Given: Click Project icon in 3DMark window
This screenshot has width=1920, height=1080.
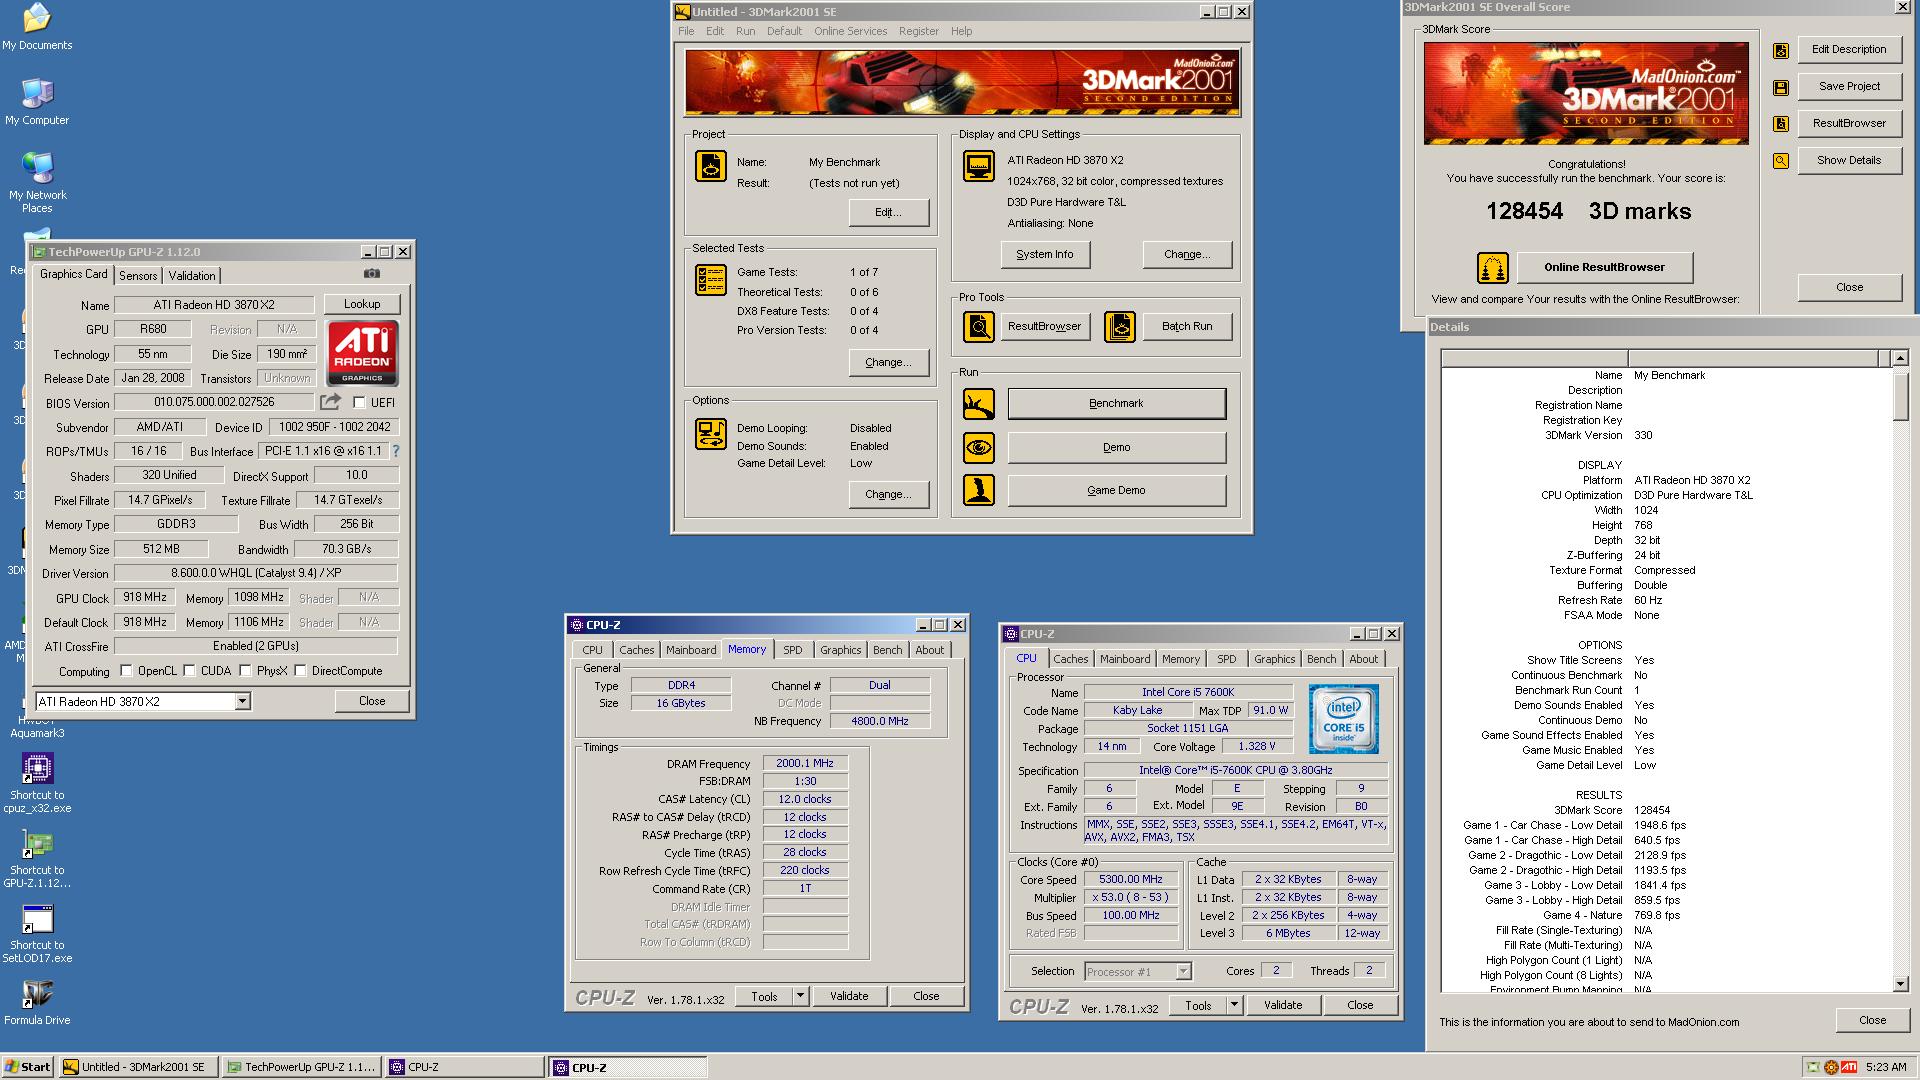Looking at the screenshot, I should tap(711, 166).
